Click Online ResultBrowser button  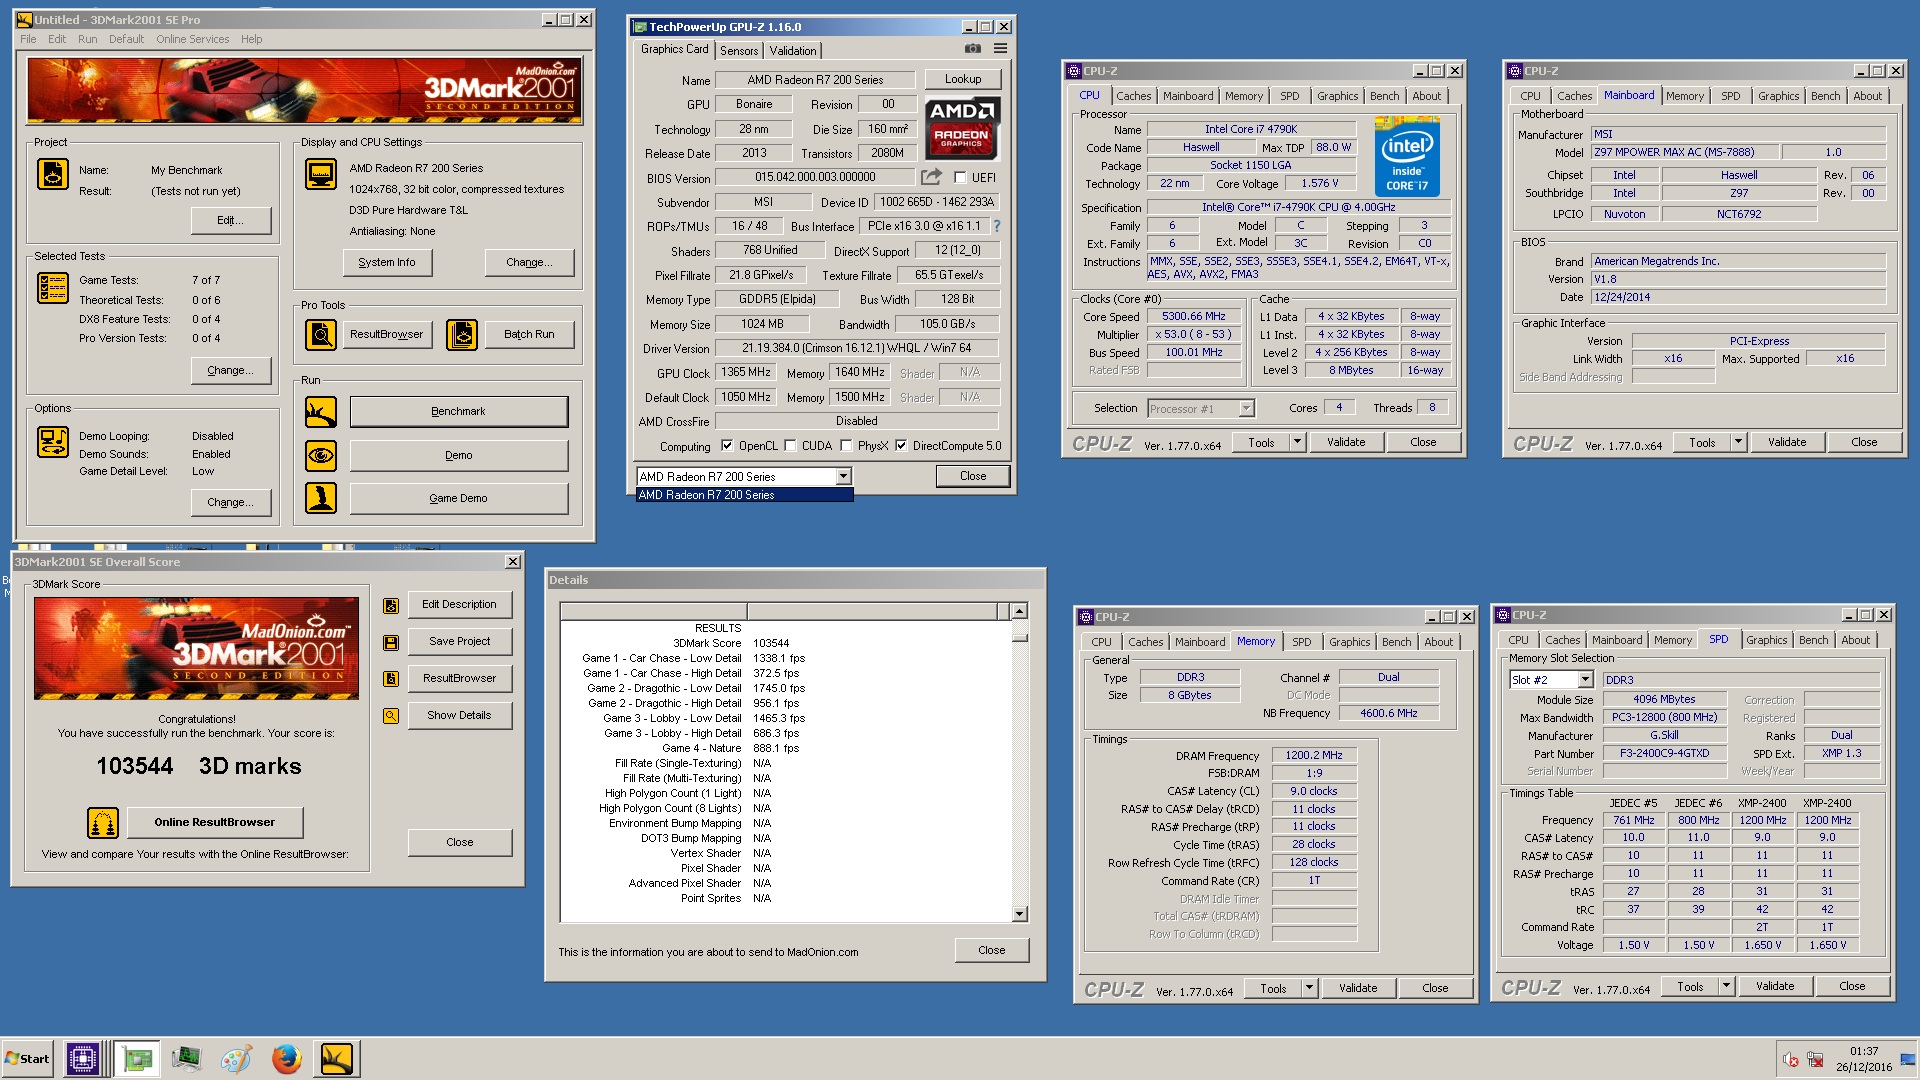pos(214,822)
